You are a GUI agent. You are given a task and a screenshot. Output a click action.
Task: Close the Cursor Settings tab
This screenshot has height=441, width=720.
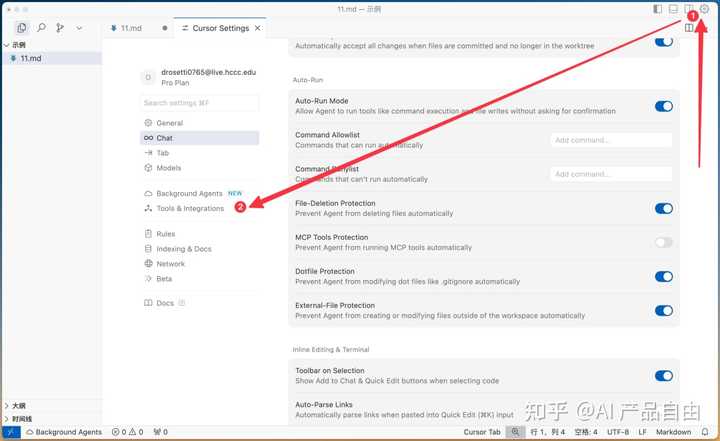pos(258,28)
